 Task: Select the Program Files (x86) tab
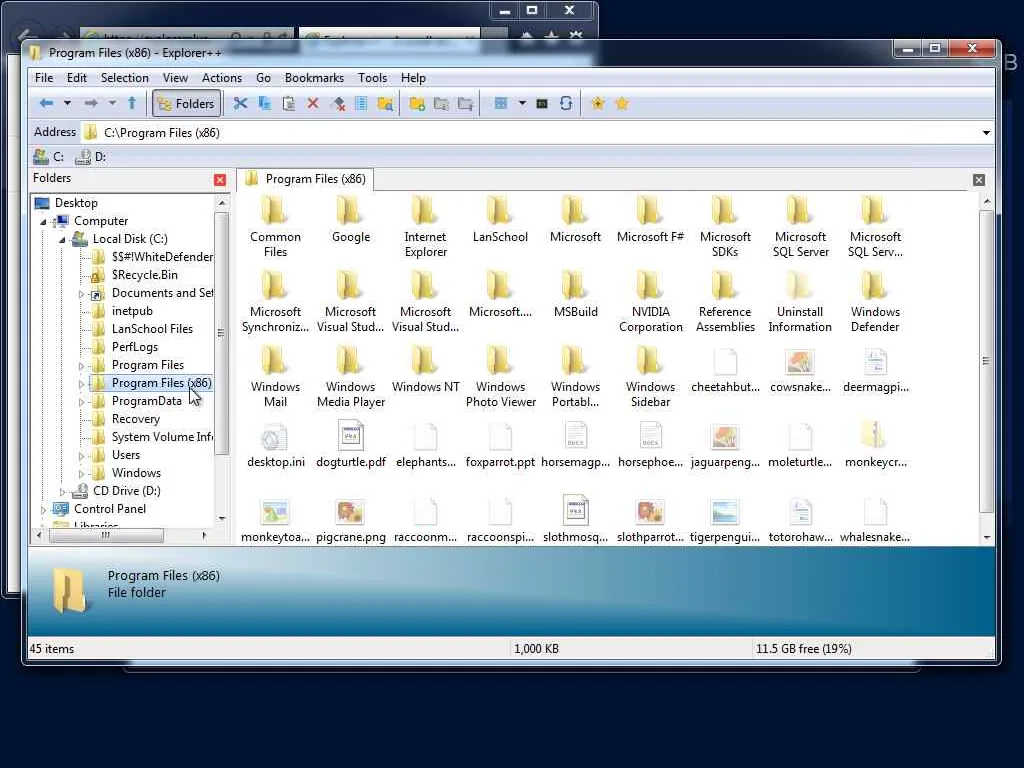pos(305,179)
